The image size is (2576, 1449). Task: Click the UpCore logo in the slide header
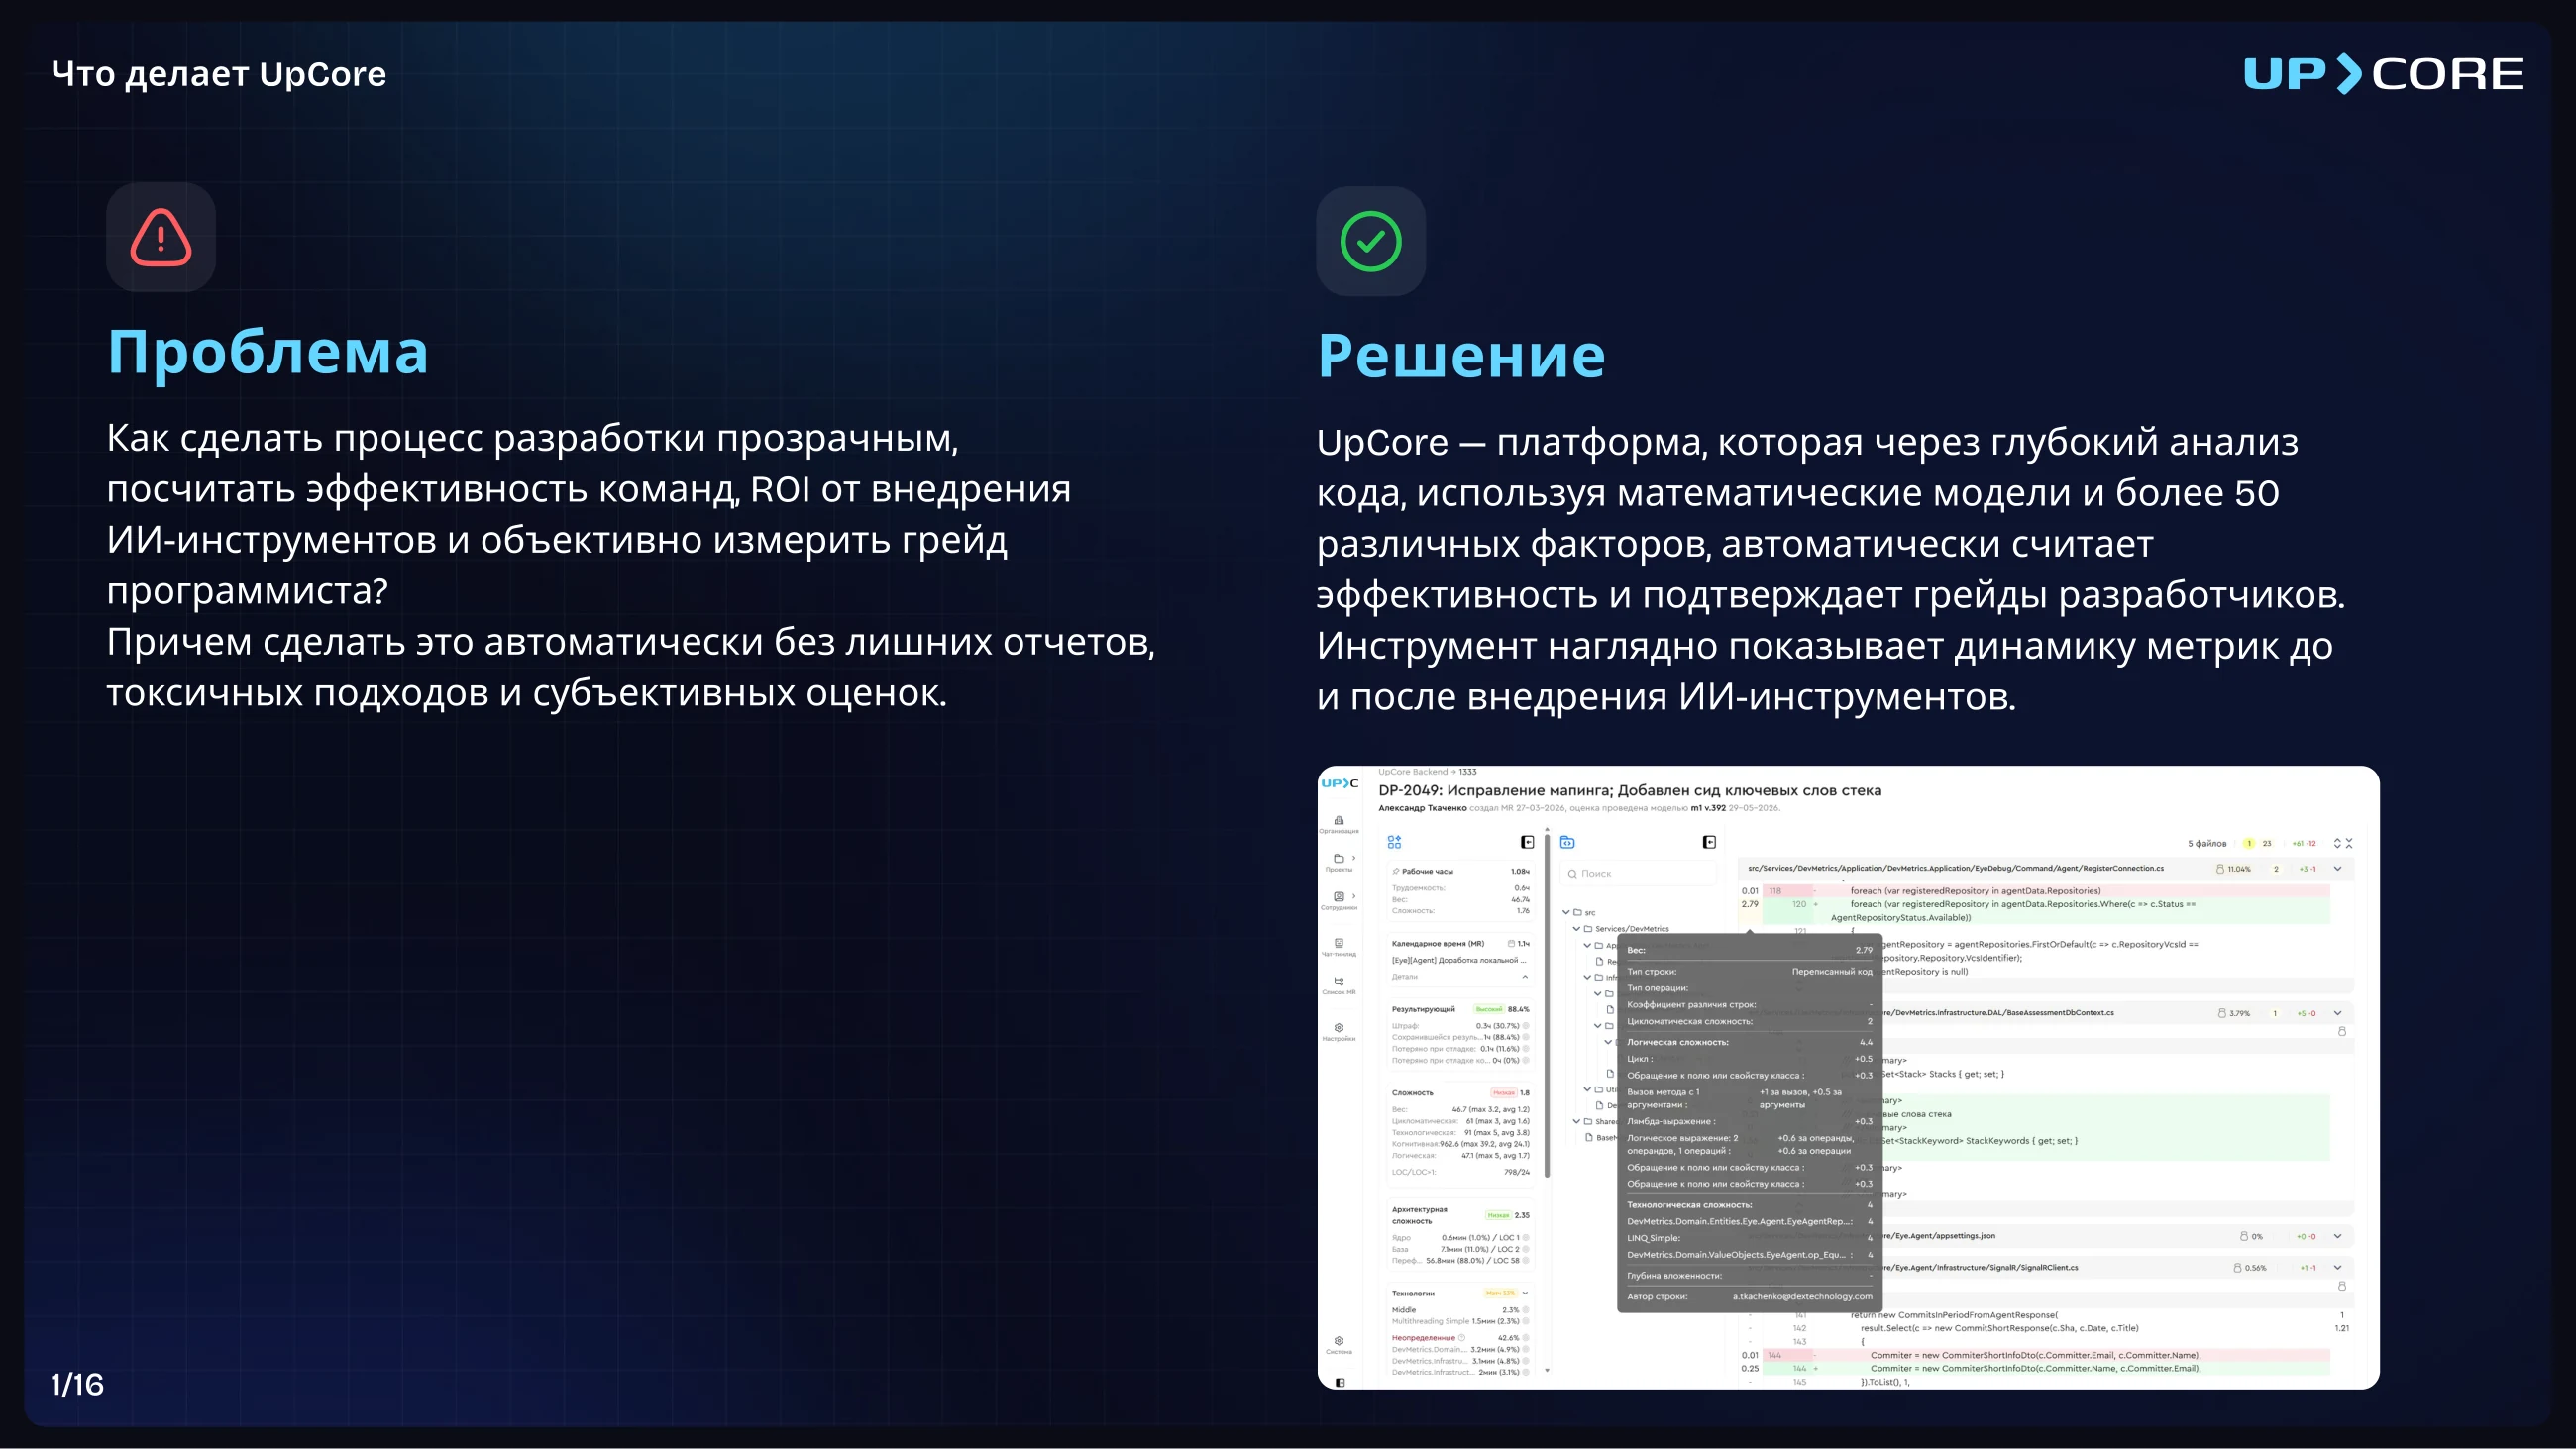2383,74
